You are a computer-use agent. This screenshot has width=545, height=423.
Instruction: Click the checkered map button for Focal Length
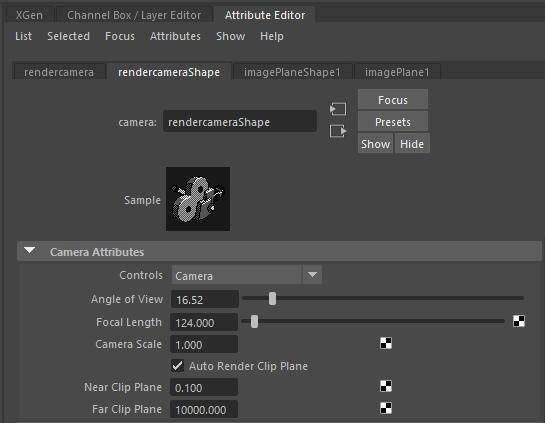519,321
